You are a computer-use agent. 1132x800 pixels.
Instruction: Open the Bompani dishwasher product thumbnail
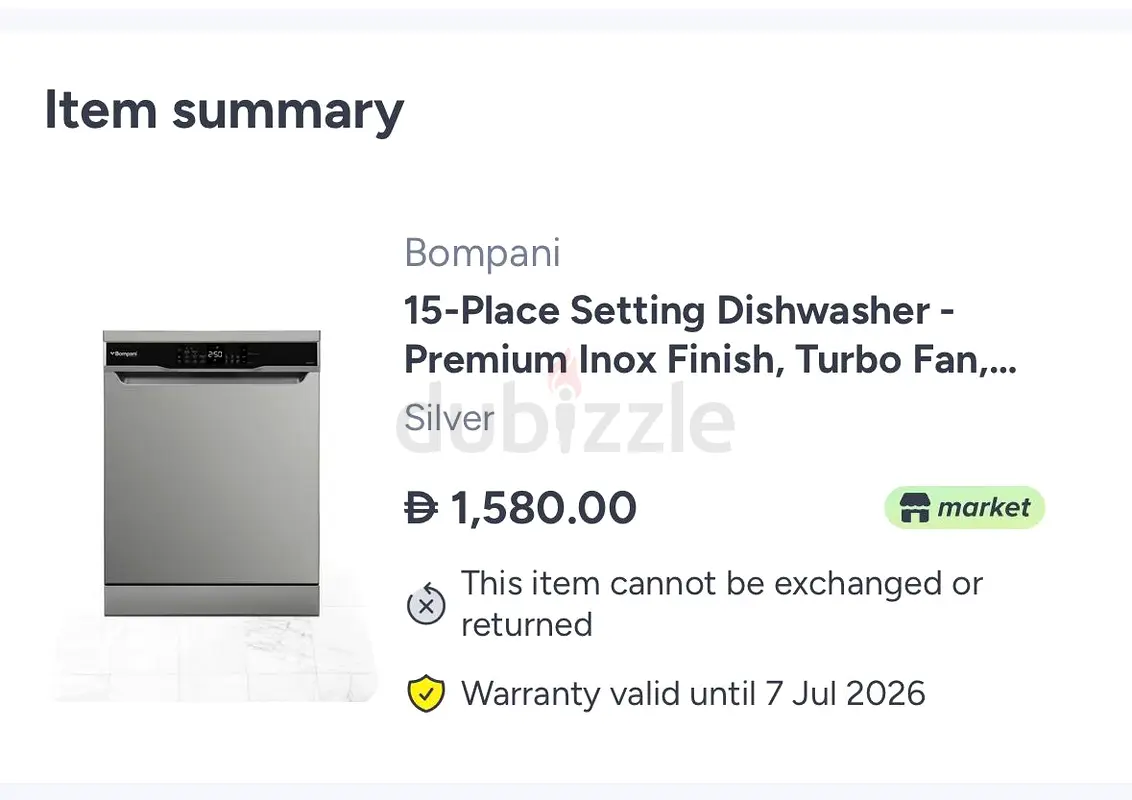pyautogui.click(x=212, y=473)
